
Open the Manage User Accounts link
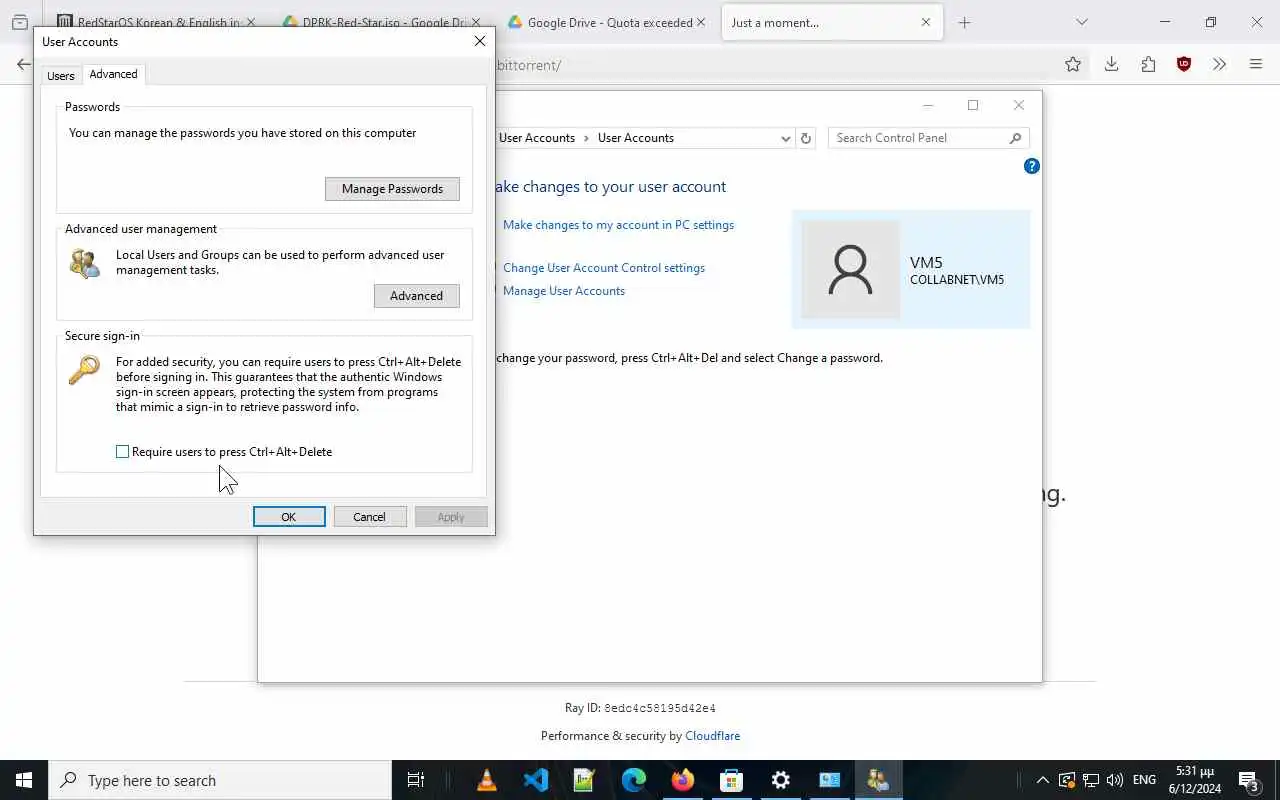pyautogui.click(x=564, y=291)
